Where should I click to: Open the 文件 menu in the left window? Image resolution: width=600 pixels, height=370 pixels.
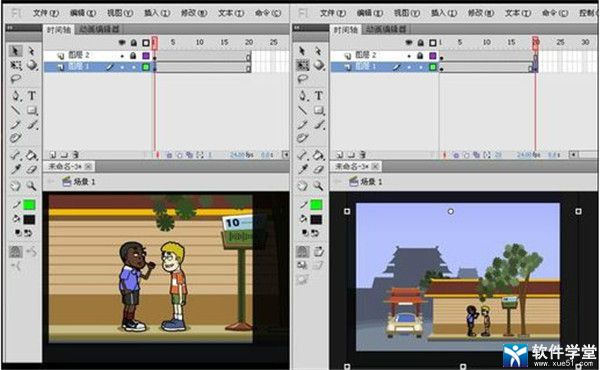pos(46,13)
